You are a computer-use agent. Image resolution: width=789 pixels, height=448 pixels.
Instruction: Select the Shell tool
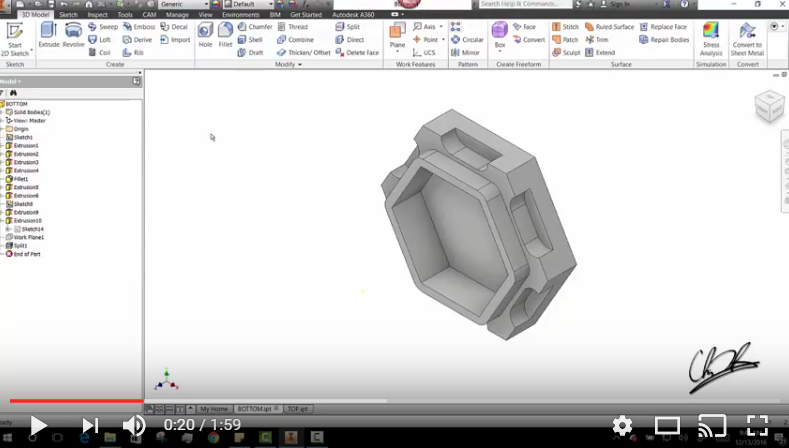250,40
